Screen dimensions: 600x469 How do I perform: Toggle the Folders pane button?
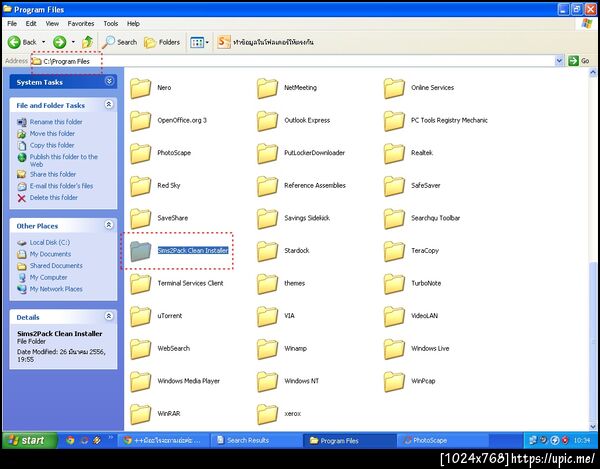pos(162,42)
